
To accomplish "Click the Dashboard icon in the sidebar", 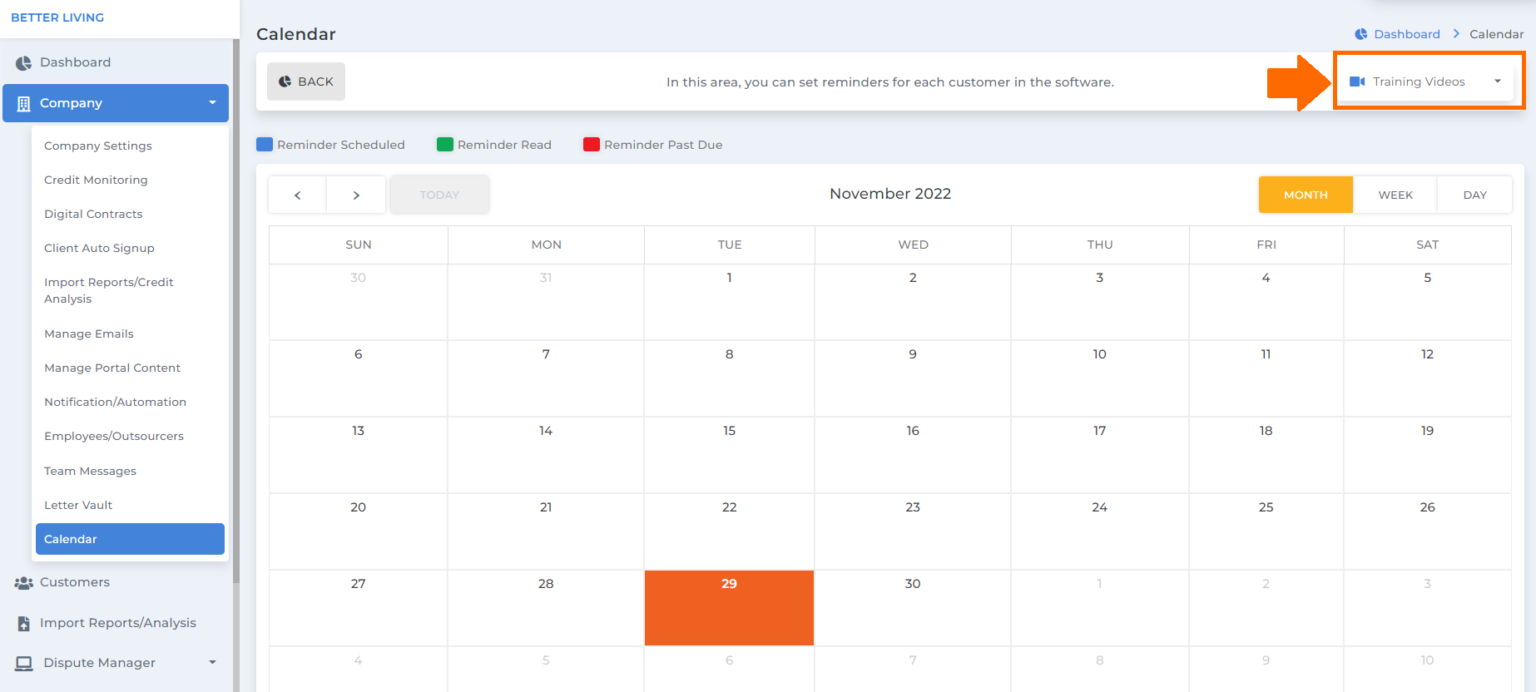I will (x=22, y=63).
